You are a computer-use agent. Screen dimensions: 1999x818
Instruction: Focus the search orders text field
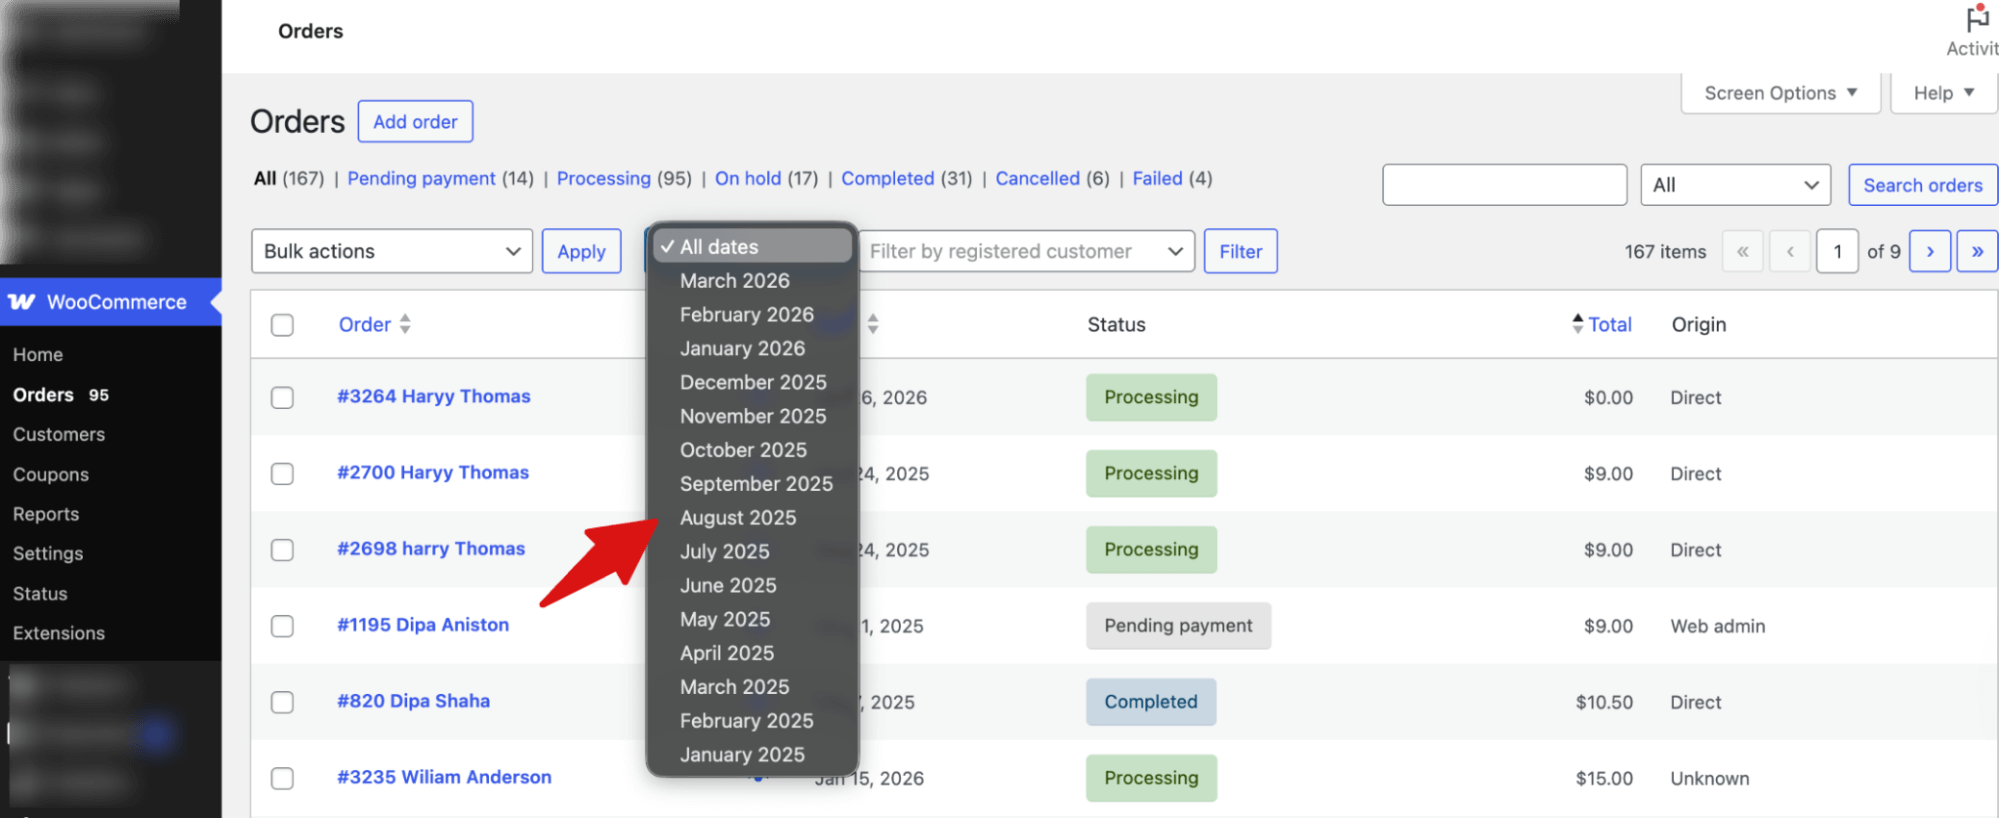click(x=1504, y=185)
